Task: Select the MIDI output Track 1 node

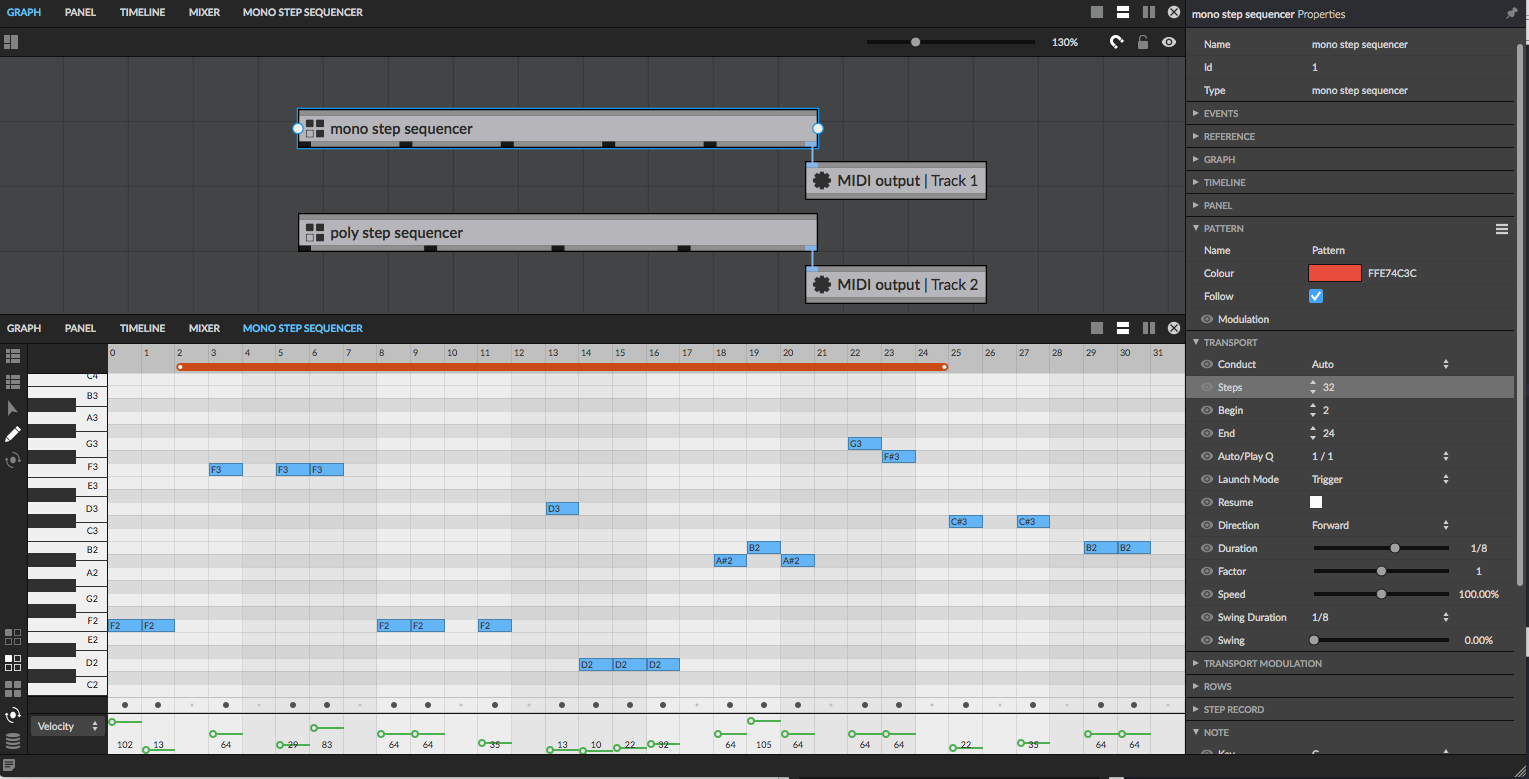Action: (x=896, y=181)
